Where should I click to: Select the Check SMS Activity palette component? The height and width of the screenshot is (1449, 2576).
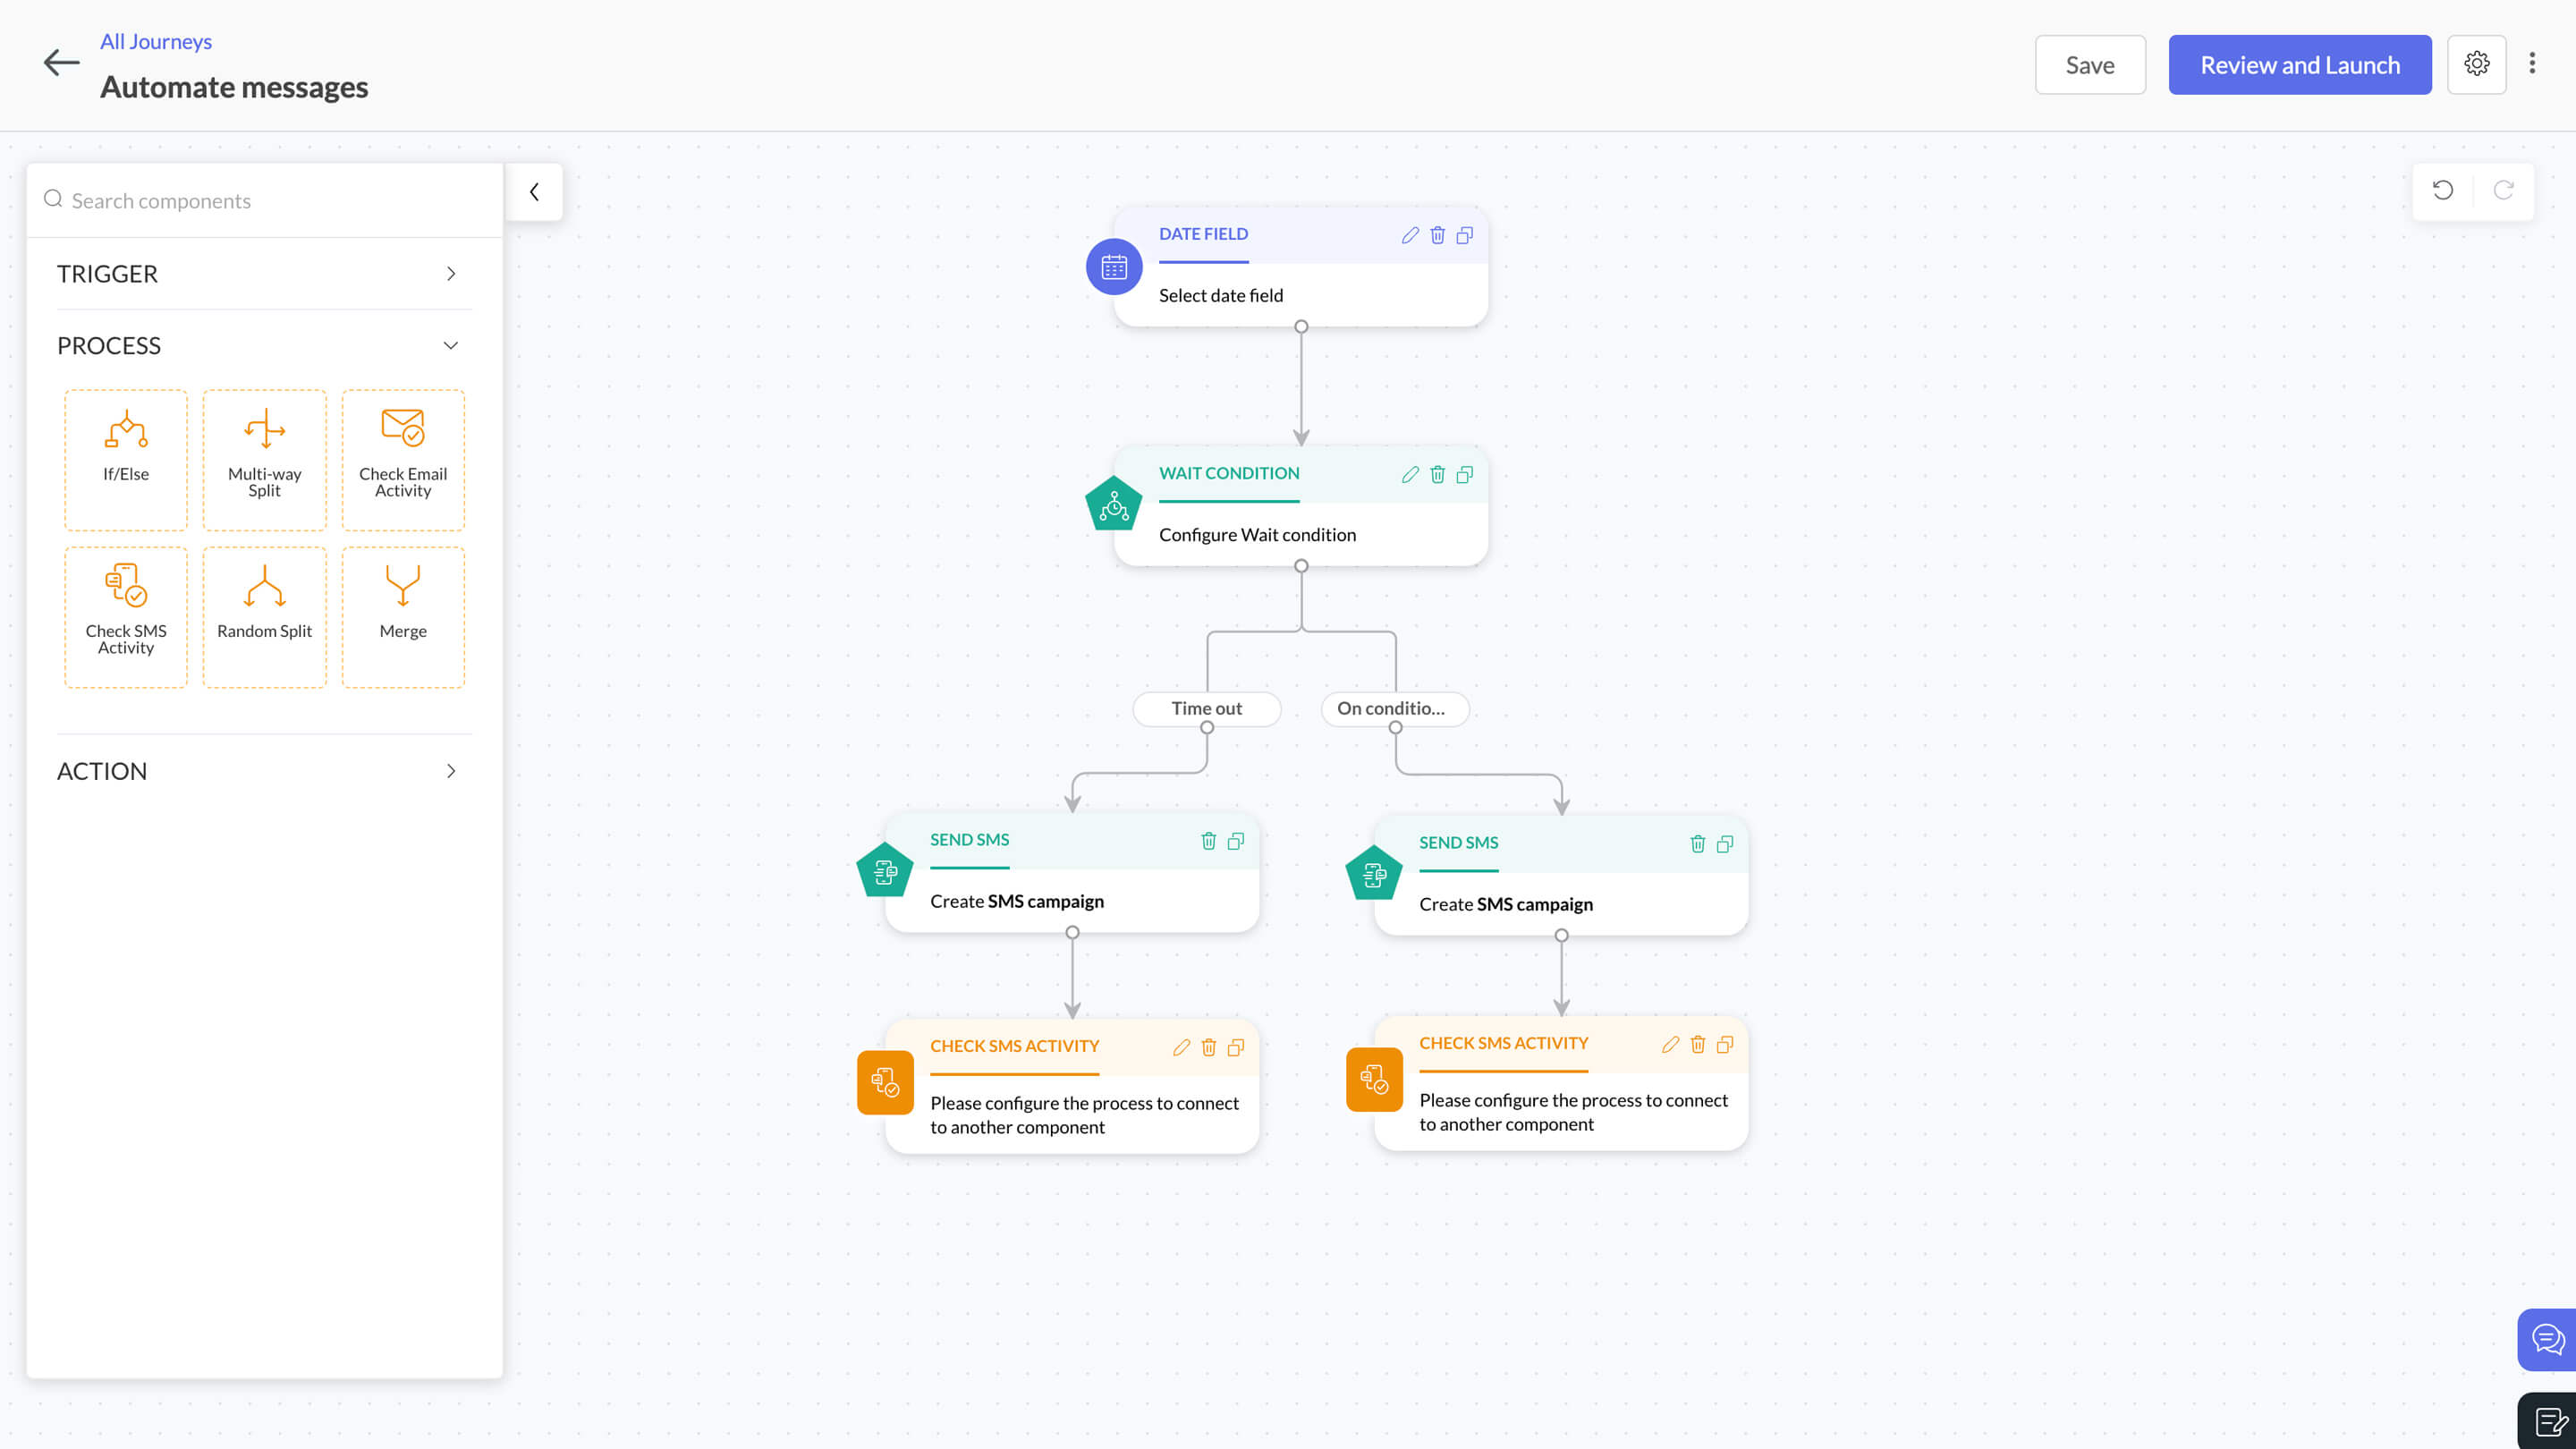point(126,617)
